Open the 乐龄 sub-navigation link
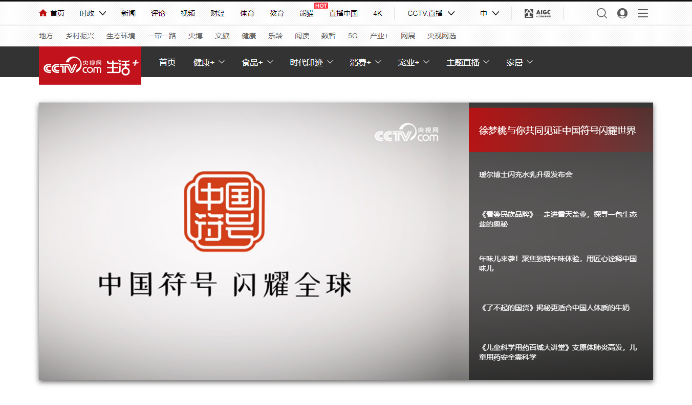 tap(275, 36)
